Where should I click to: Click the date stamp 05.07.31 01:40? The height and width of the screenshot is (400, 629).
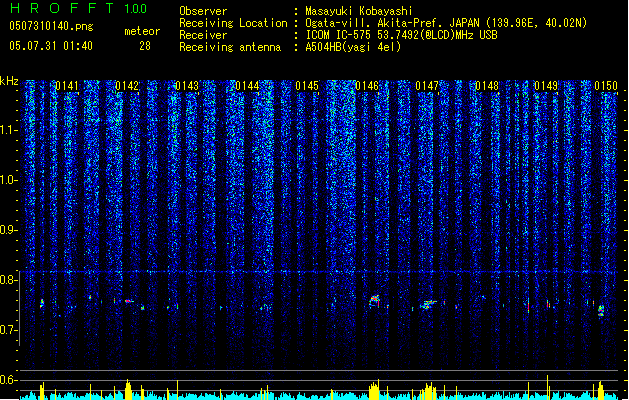[51, 46]
